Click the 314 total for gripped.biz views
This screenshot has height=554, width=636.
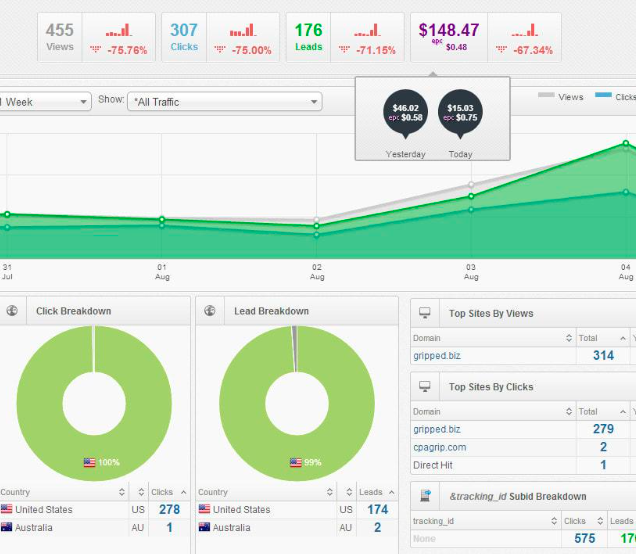click(604, 355)
